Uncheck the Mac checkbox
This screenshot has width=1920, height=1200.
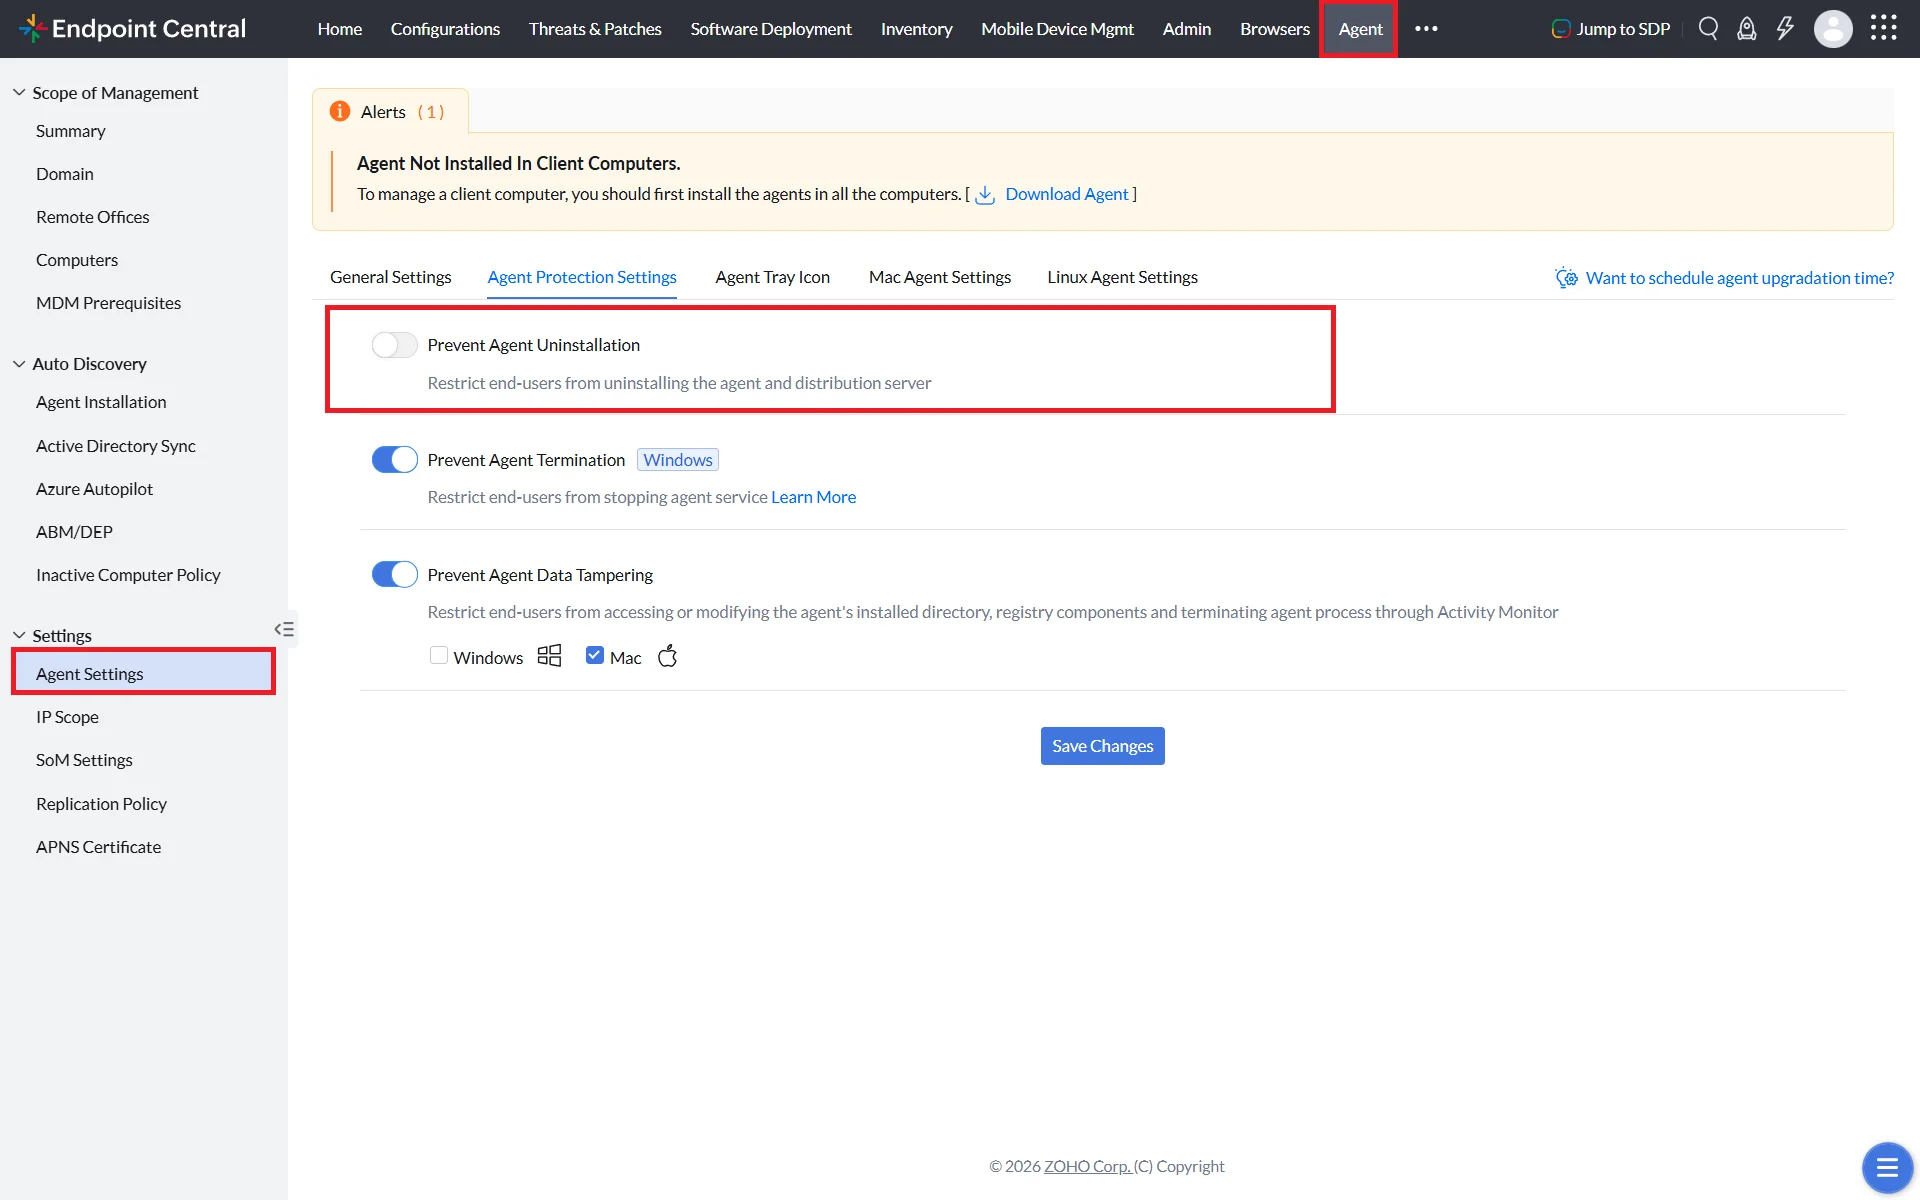pyautogui.click(x=594, y=656)
